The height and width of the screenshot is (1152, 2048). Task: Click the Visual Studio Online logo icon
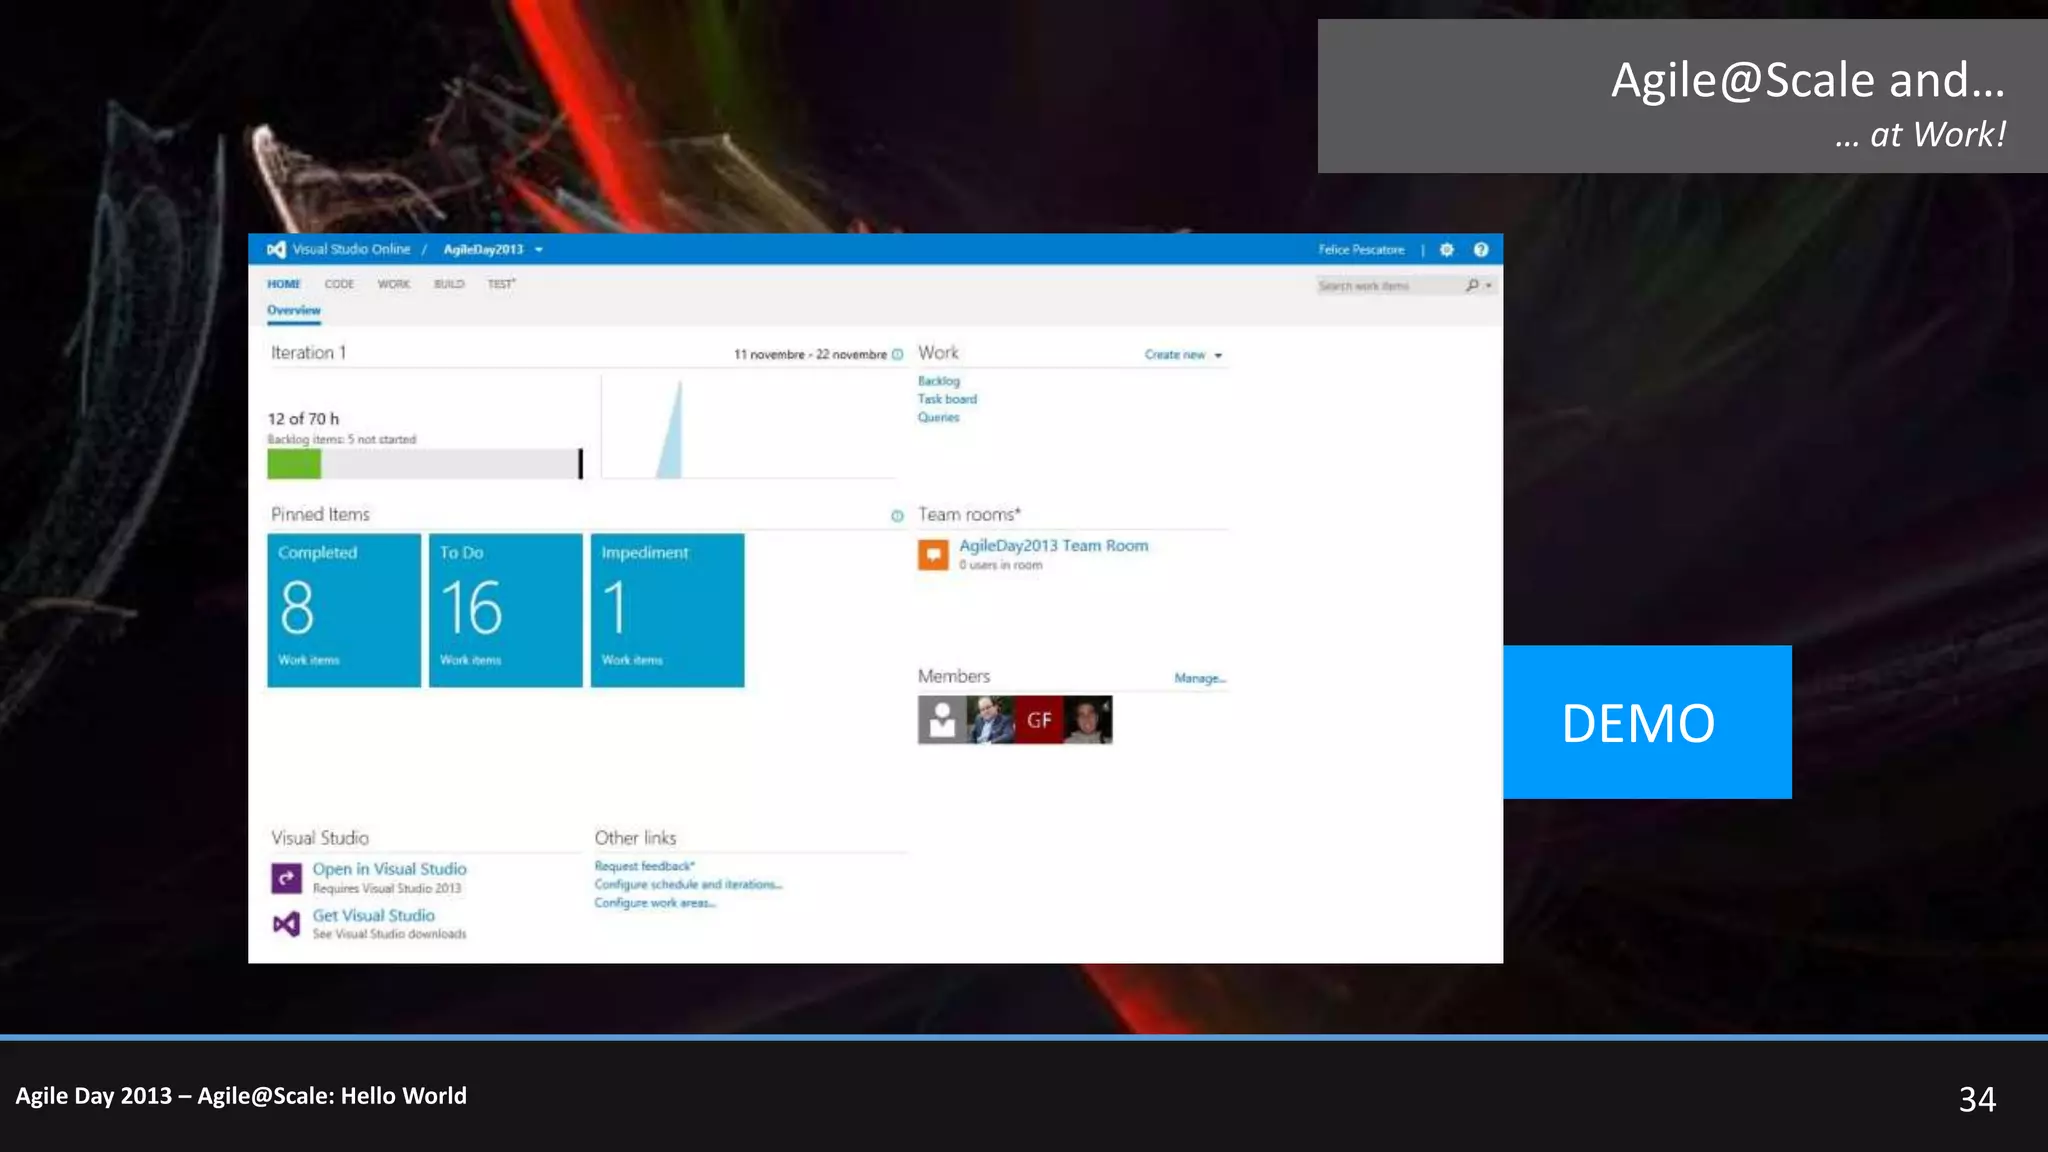click(276, 250)
